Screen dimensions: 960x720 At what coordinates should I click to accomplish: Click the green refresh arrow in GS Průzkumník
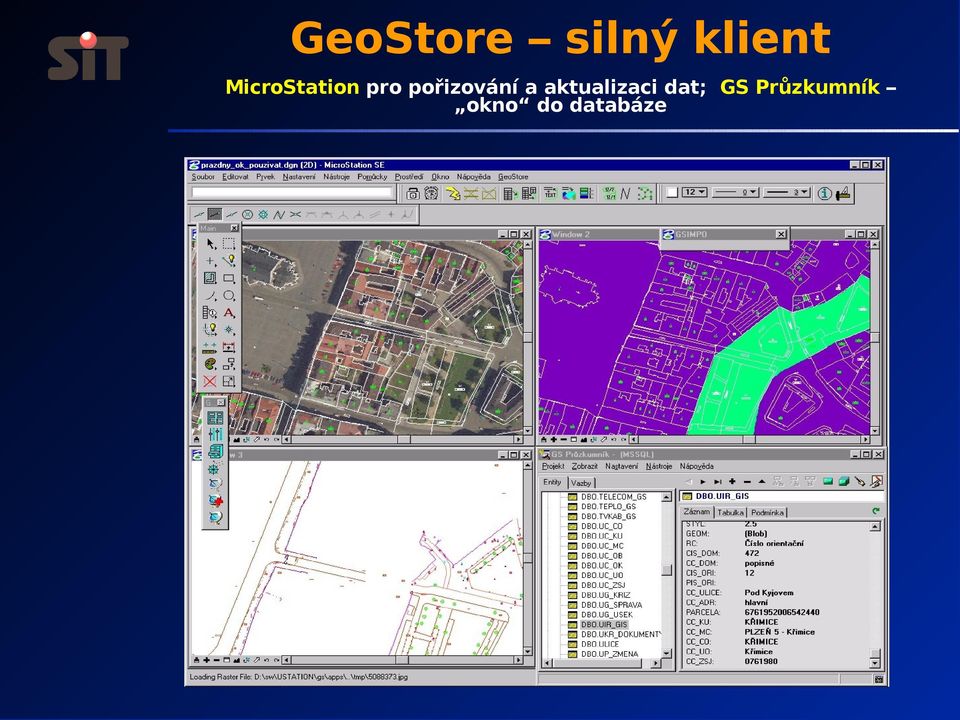(876, 511)
